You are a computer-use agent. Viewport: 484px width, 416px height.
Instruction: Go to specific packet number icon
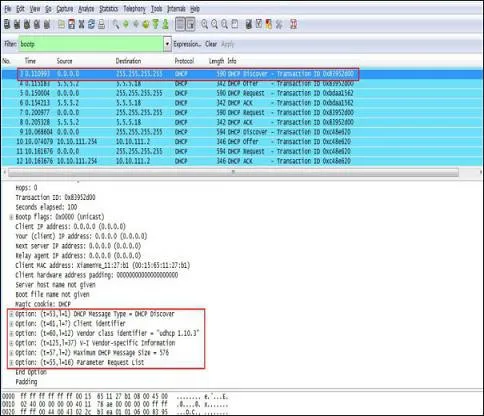(x=146, y=24)
